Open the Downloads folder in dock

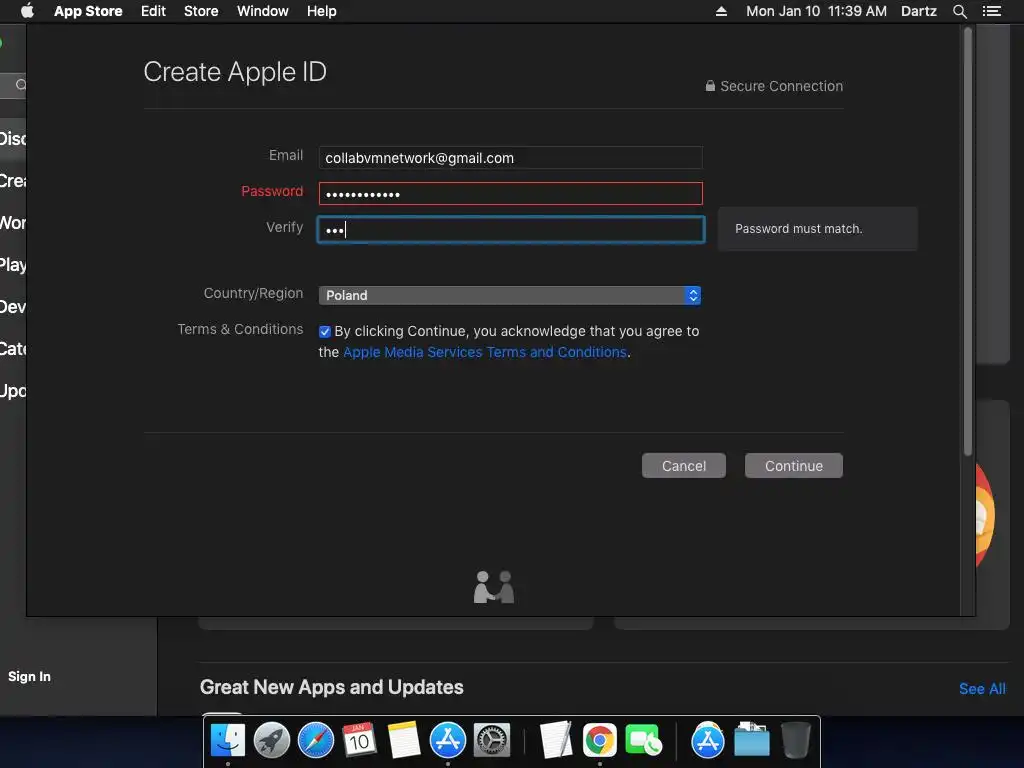pyautogui.click(x=752, y=741)
